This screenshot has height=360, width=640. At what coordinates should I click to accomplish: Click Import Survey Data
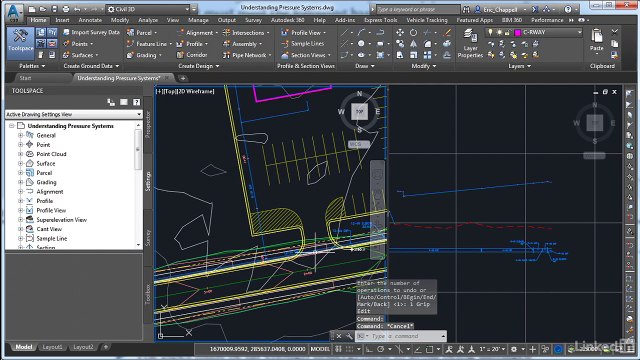tap(91, 32)
